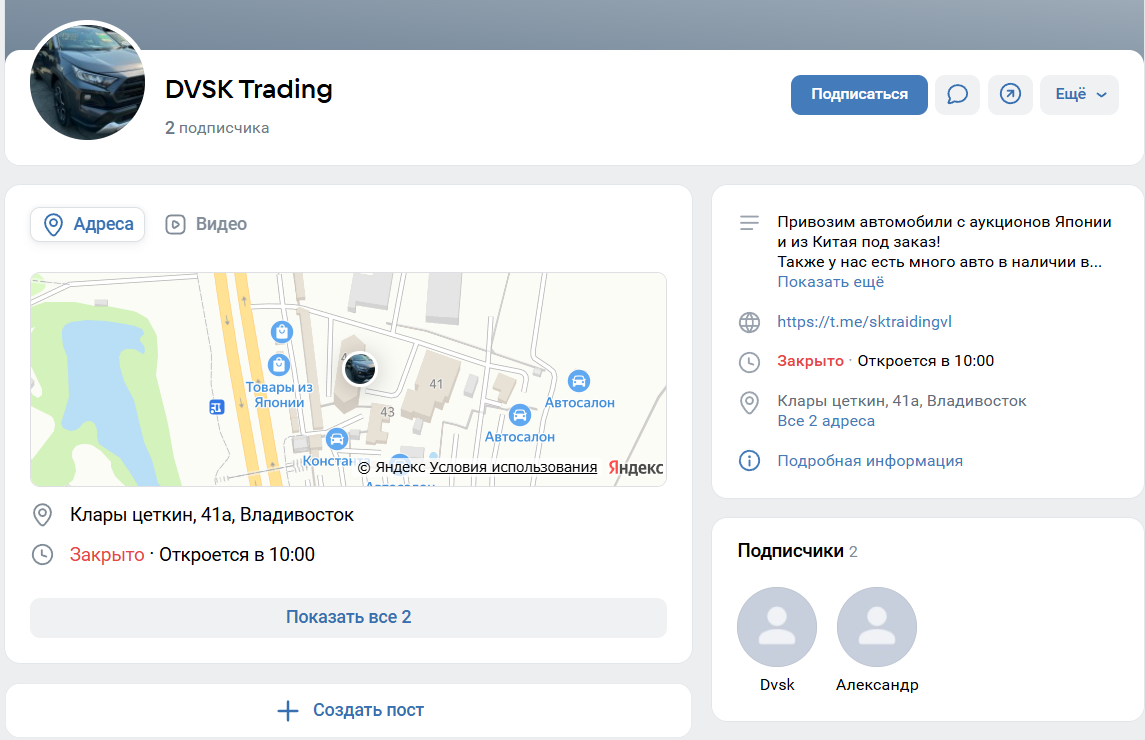
Task: Open Яндекс Условия использования link on map
Action: 513,467
